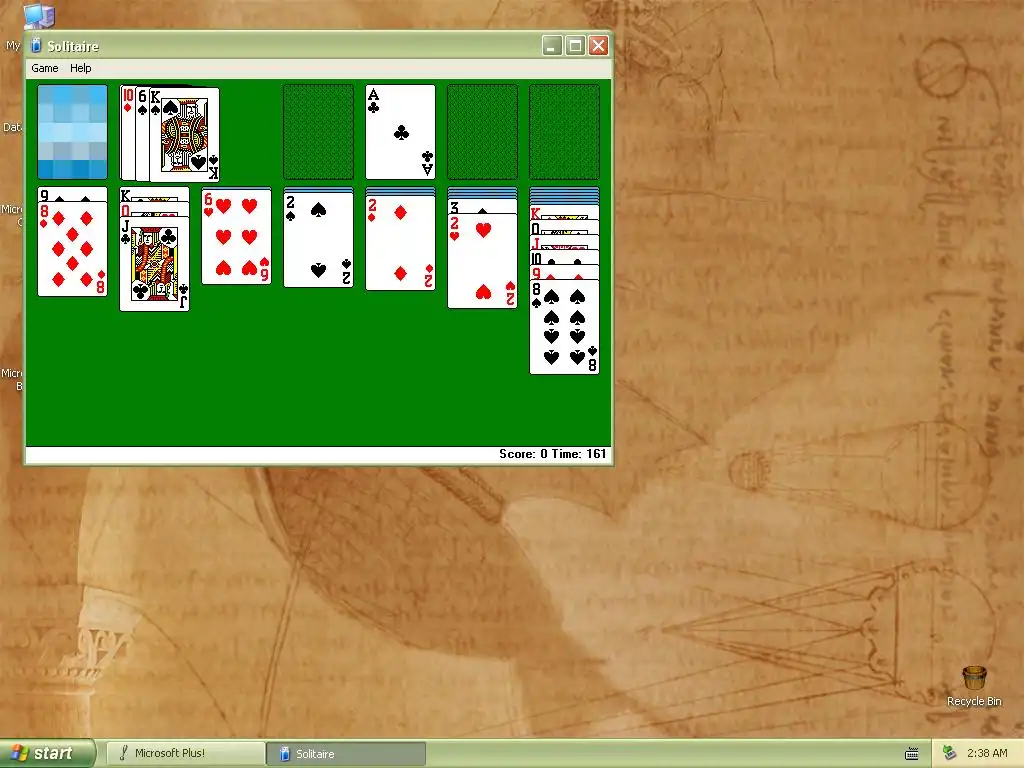Click the first empty foundation slot

pos(318,131)
